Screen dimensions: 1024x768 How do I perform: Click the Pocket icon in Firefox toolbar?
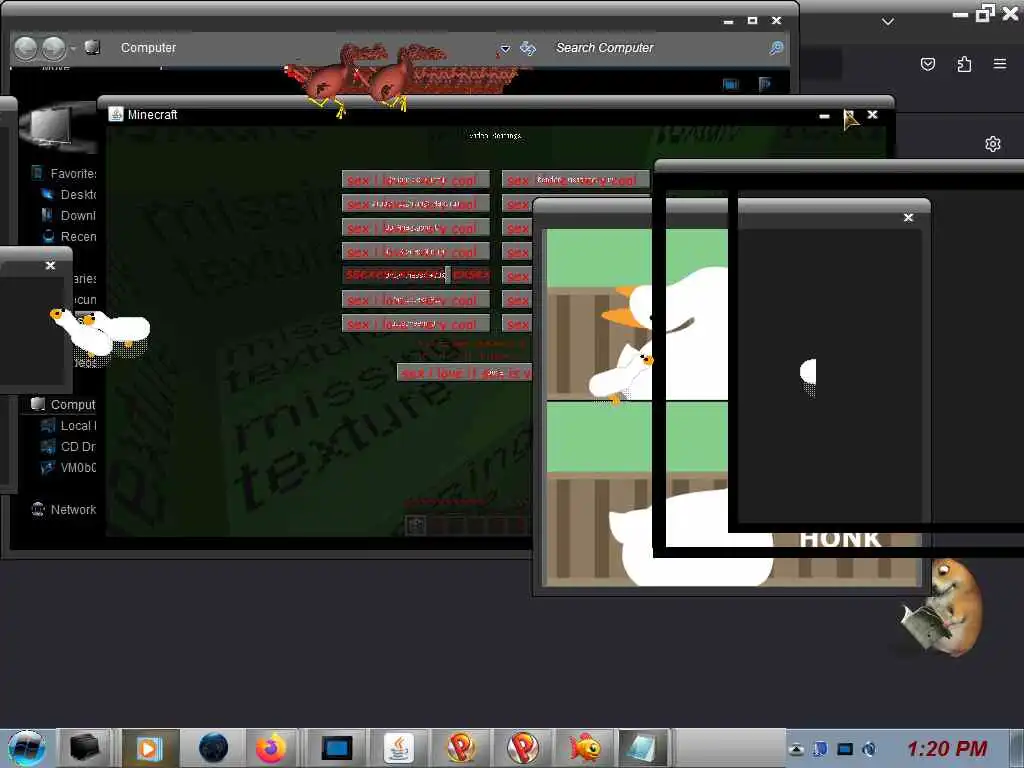click(x=928, y=64)
